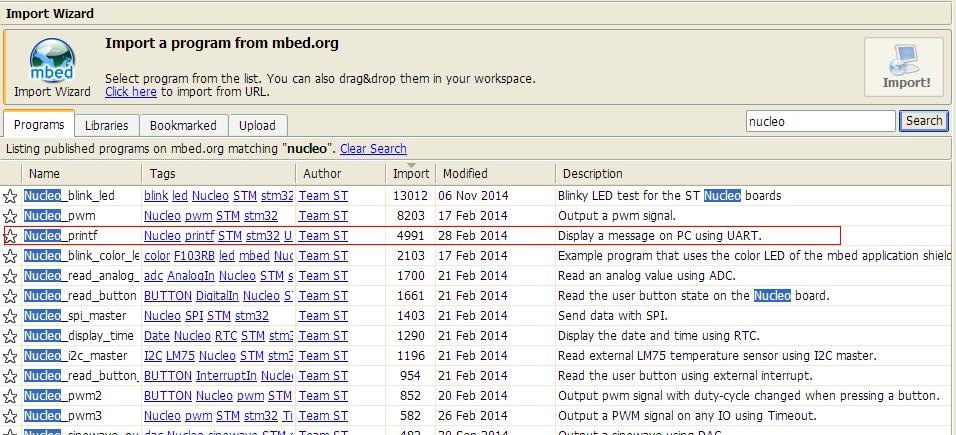Sort by the Import column header

click(411, 173)
